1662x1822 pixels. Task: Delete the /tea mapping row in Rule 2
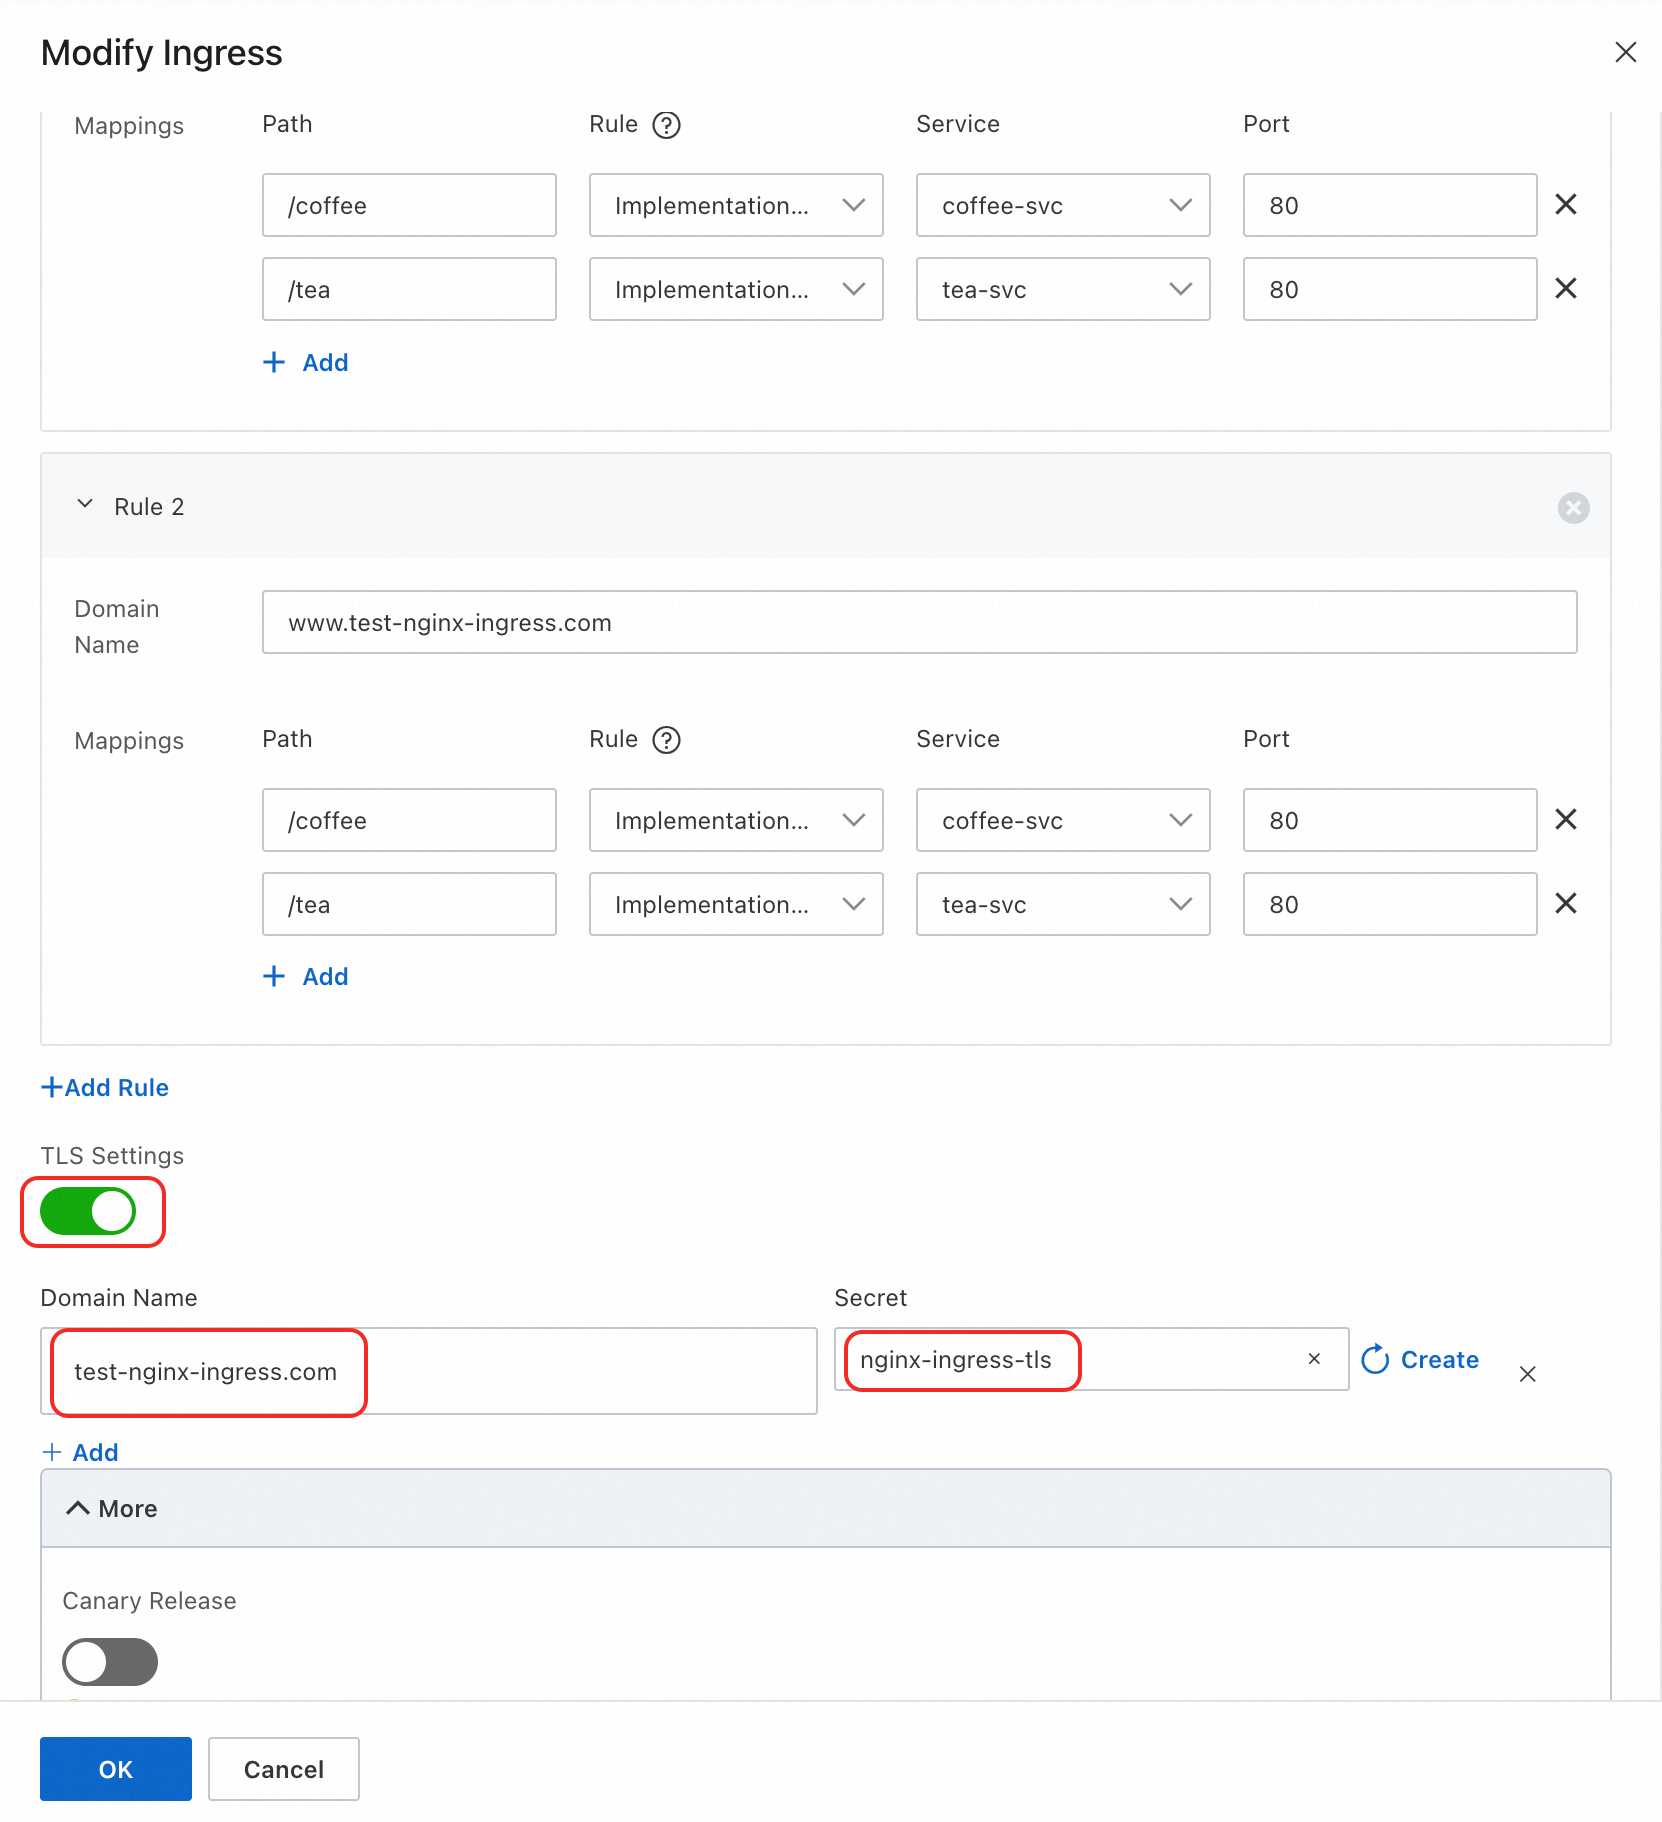click(x=1566, y=904)
